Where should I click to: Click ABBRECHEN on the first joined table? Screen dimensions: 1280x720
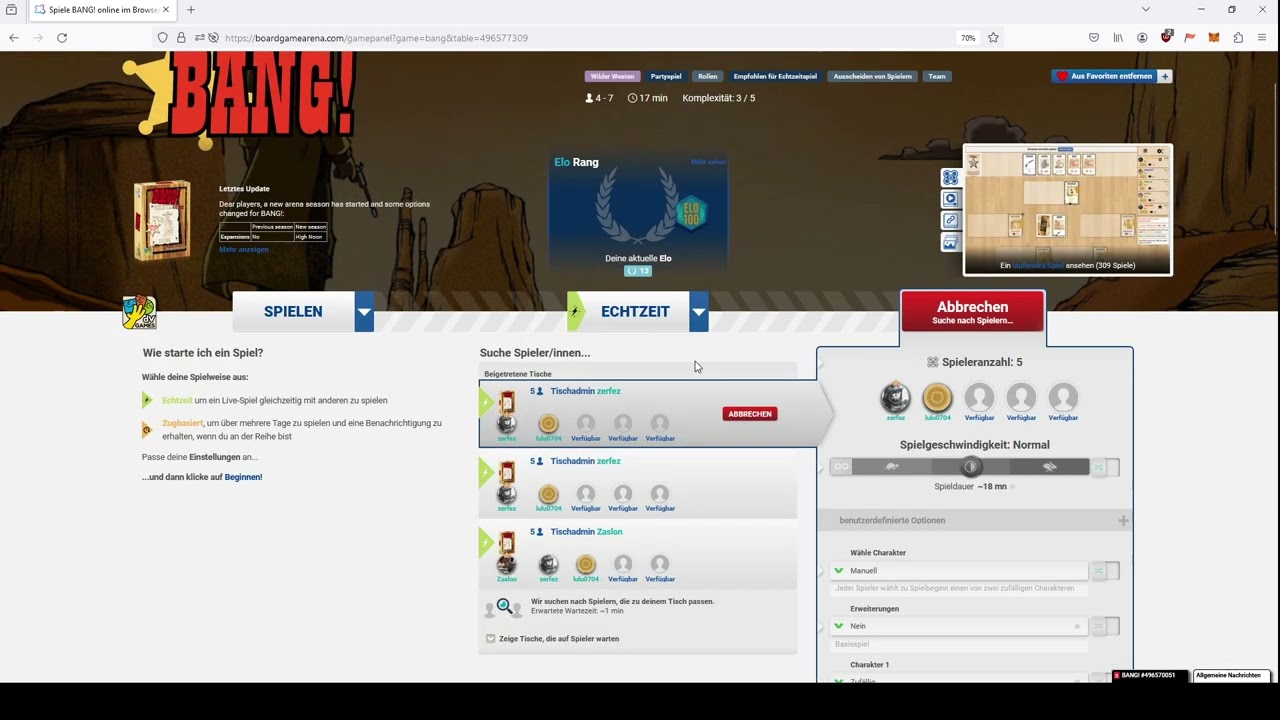click(x=750, y=414)
